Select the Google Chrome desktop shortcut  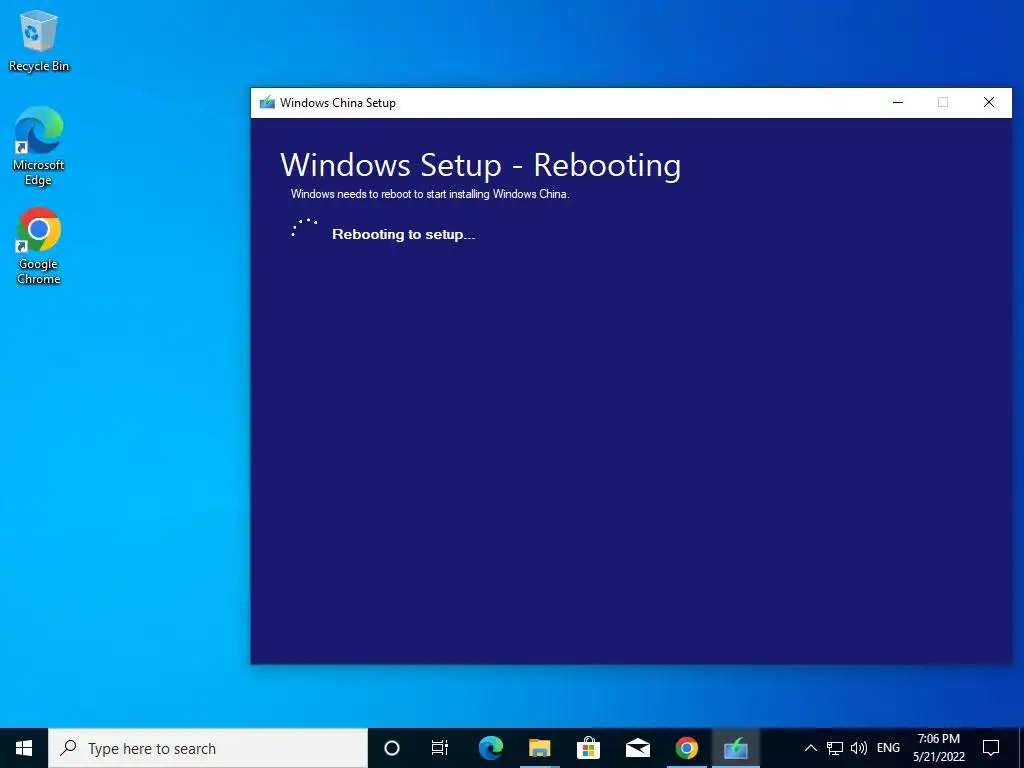tap(39, 246)
